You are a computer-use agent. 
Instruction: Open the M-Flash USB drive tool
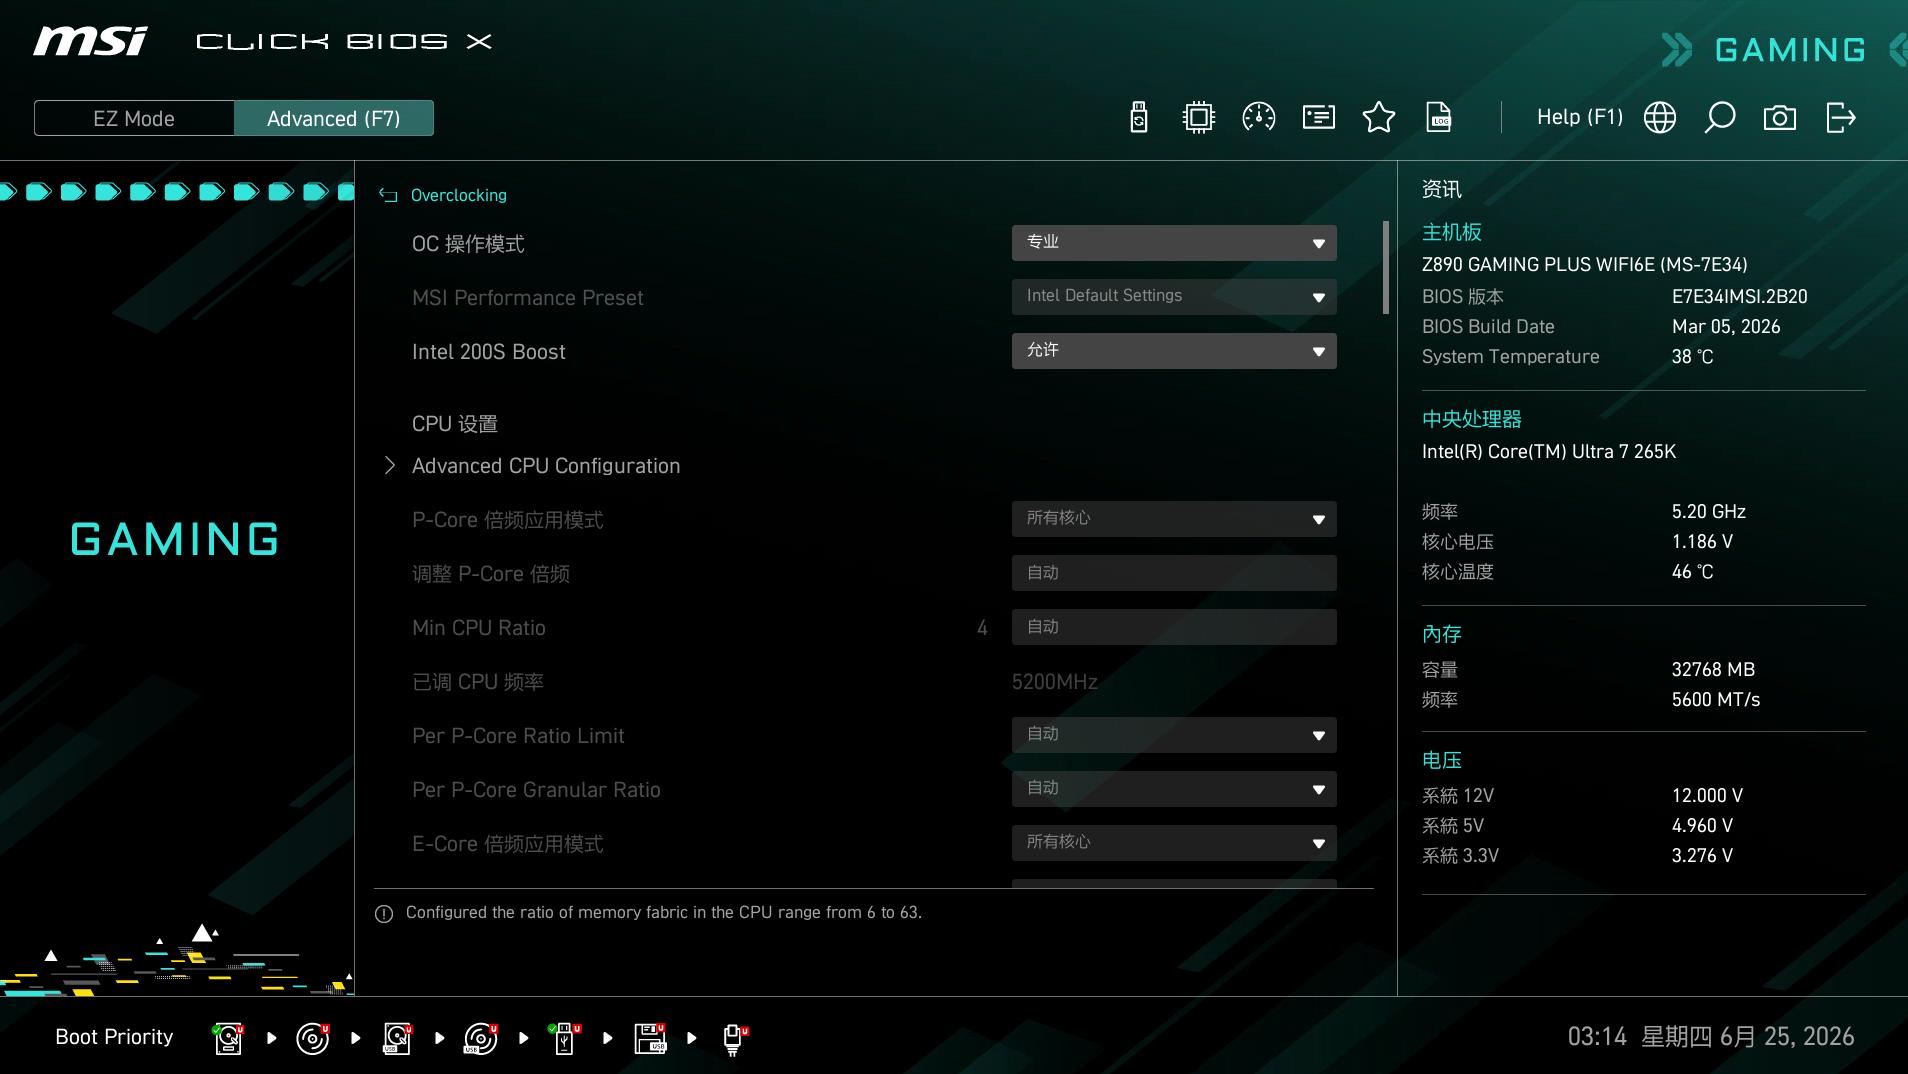tap(1138, 118)
